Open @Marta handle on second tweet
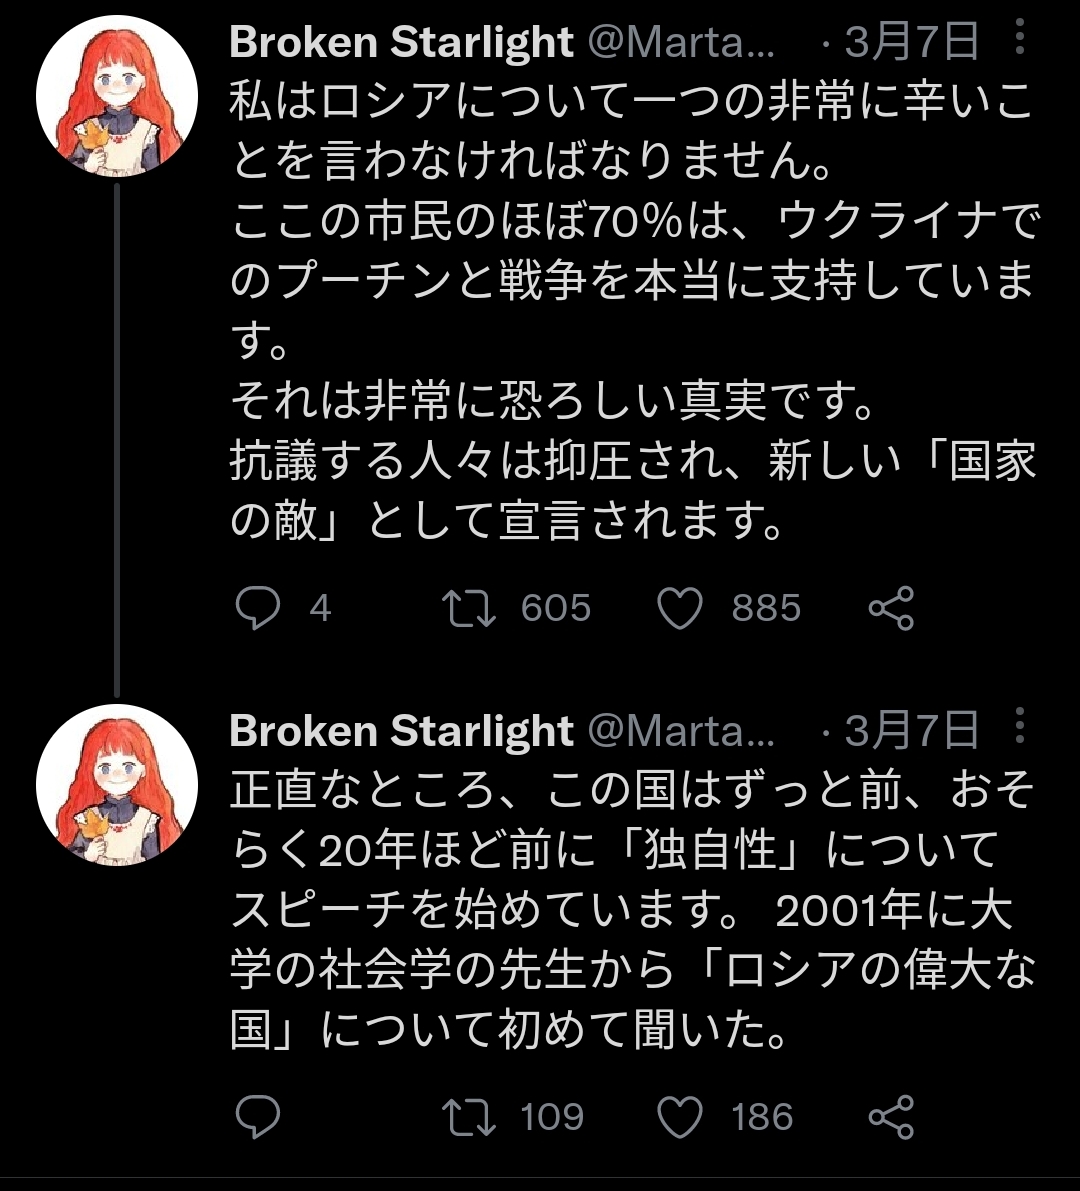Image resolution: width=1080 pixels, height=1191 pixels. tap(681, 731)
